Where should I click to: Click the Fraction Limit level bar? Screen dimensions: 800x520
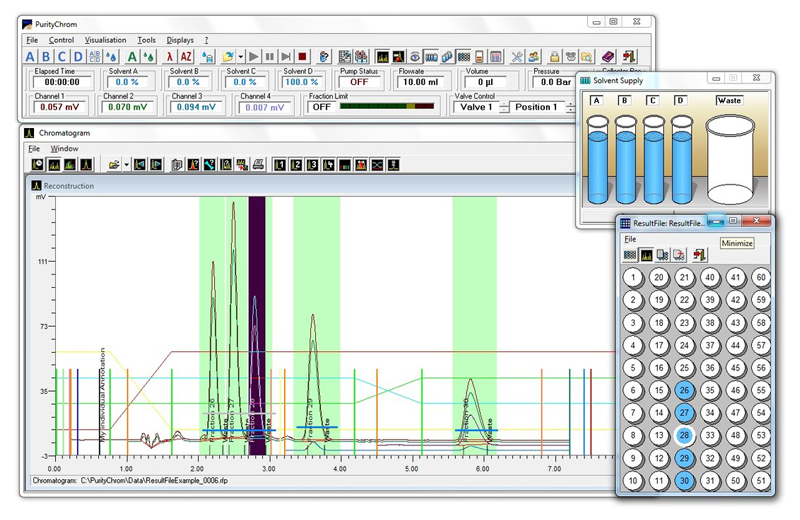389,107
